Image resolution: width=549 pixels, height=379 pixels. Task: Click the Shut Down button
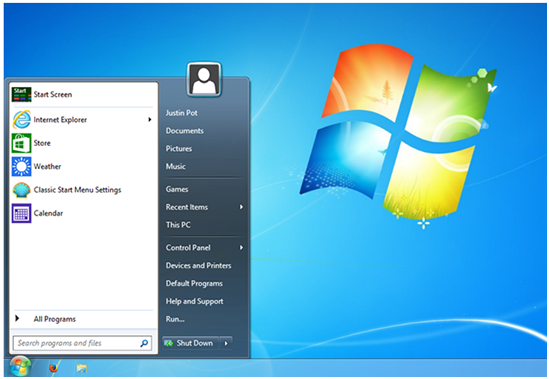coord(191,343)
